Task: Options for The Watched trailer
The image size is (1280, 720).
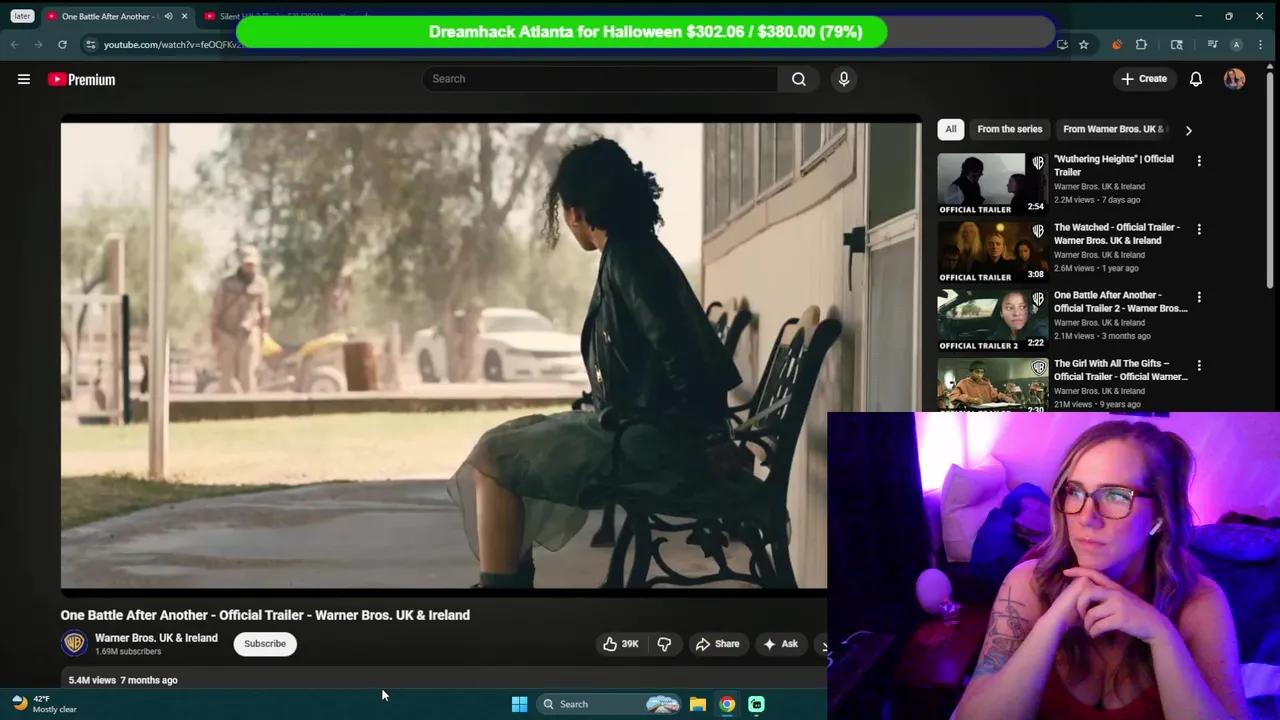Action: 1199,229
